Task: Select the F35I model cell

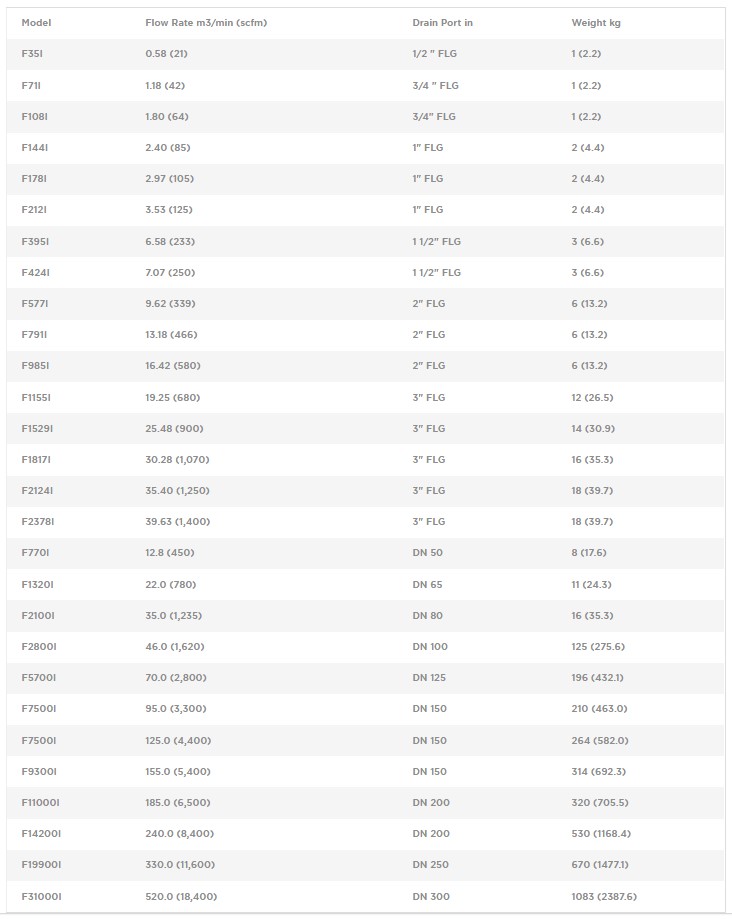Action: pyautogui.click(x=32, y=54)
